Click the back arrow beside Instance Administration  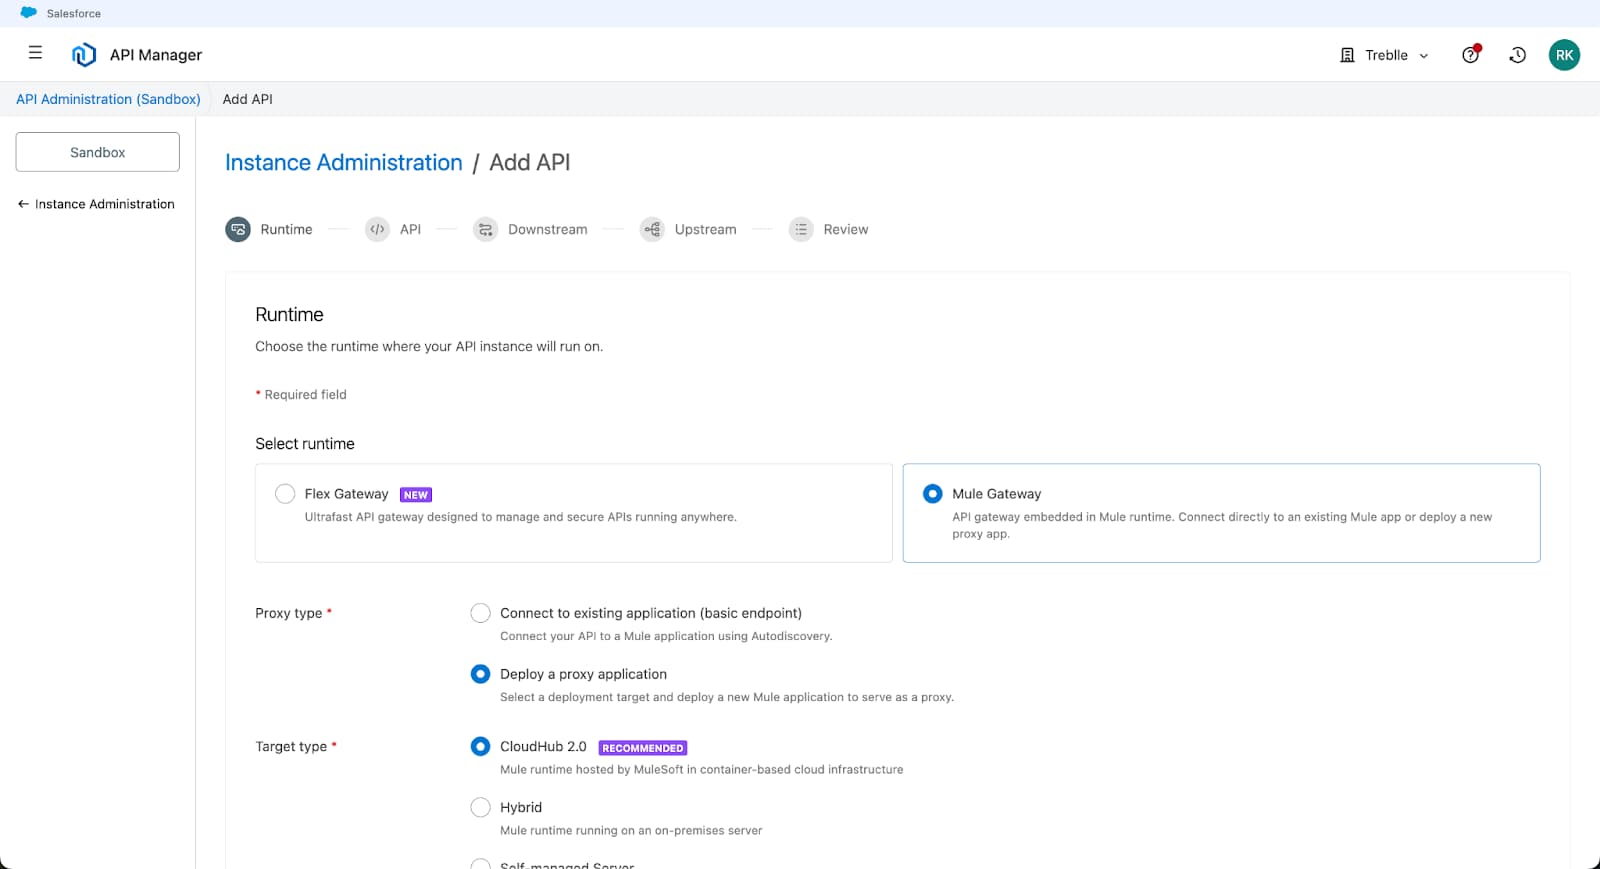coord(23,204)
